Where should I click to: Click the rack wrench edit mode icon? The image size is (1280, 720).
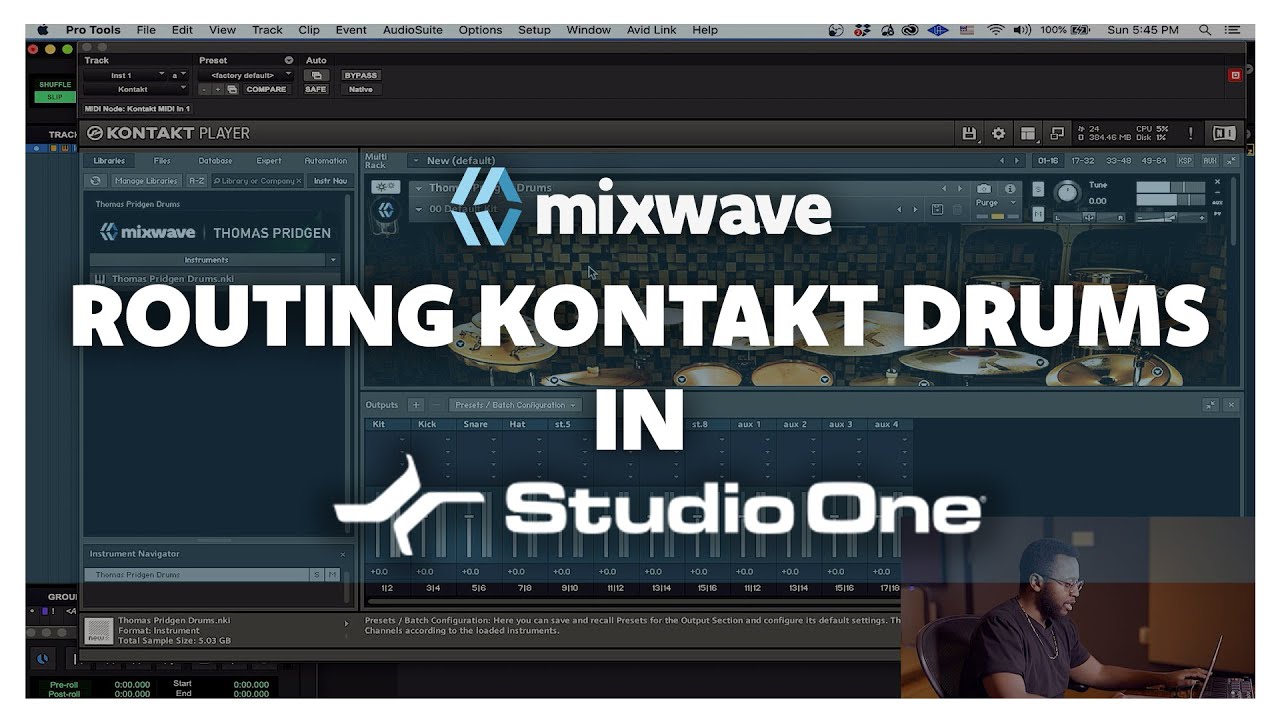pos(384,187)
